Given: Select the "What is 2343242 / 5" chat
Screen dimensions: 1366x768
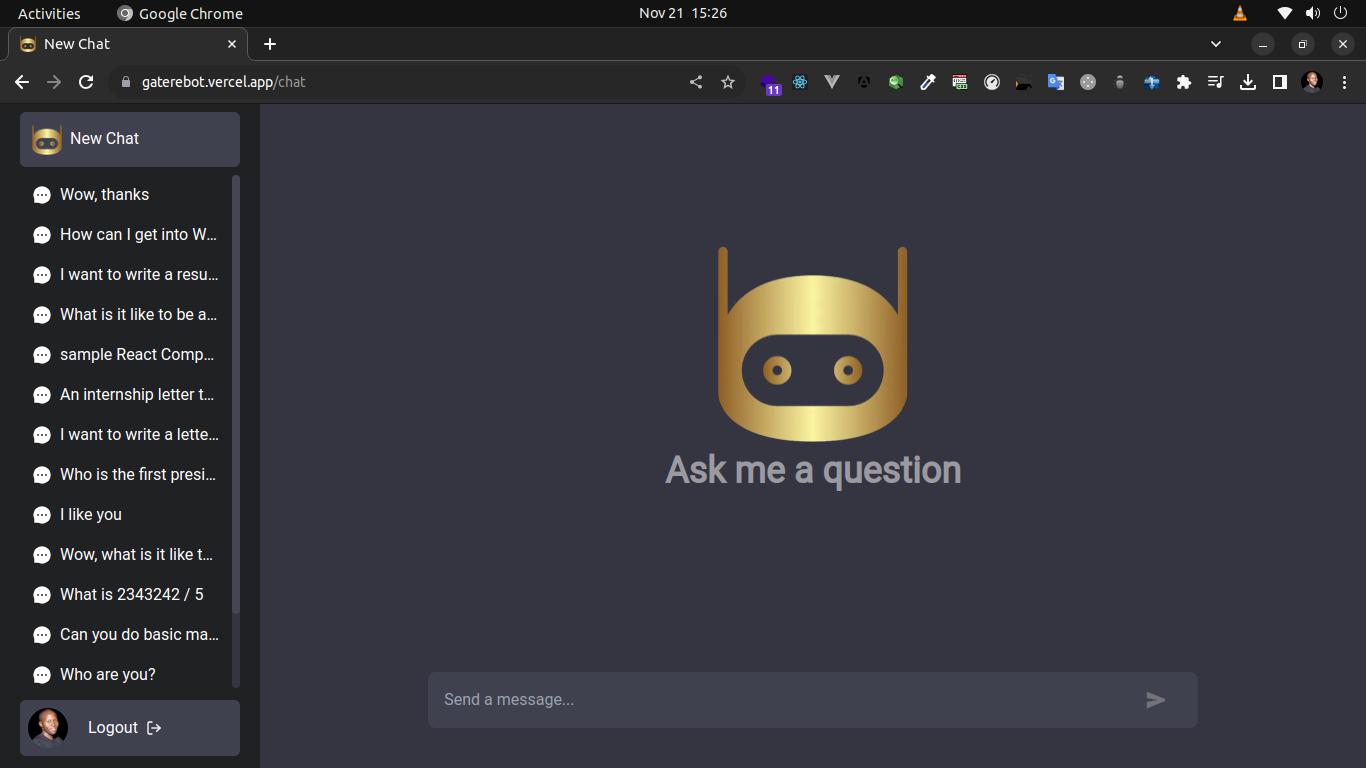Looking at the screenshot, I should pyautogui.click(x=131, y=594).
